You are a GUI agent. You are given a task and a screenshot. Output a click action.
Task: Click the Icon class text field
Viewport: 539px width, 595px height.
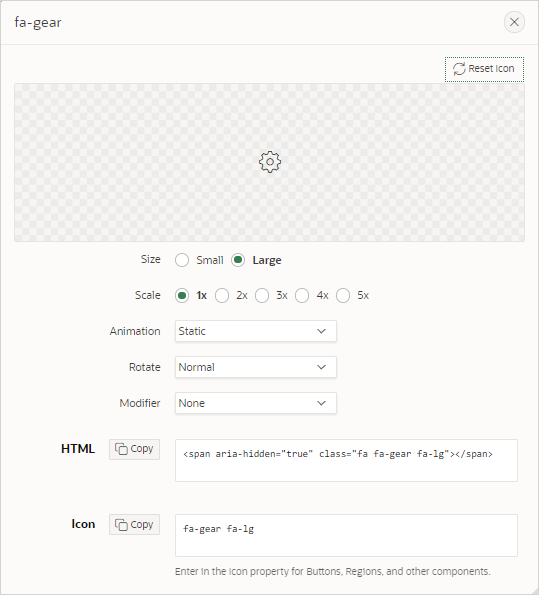346,535
